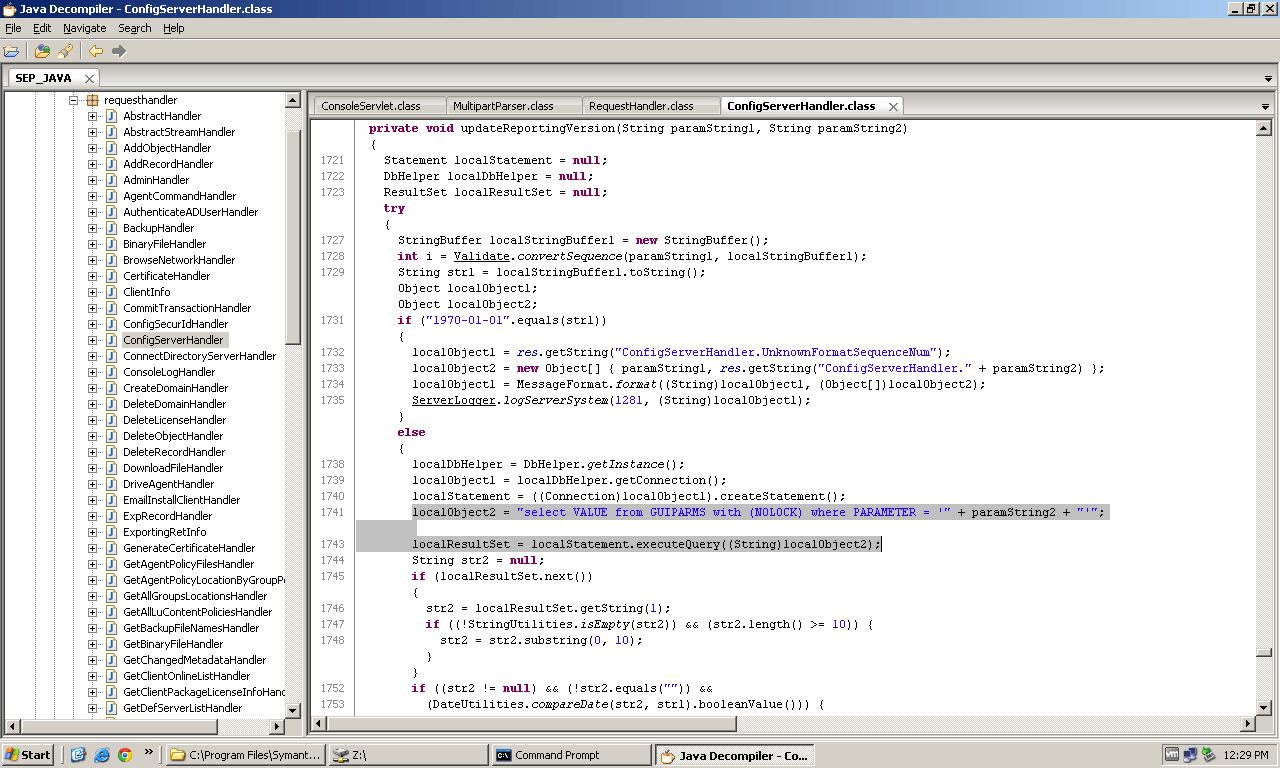Select GenerateCertificateHandler in the tree

(189, 548)
